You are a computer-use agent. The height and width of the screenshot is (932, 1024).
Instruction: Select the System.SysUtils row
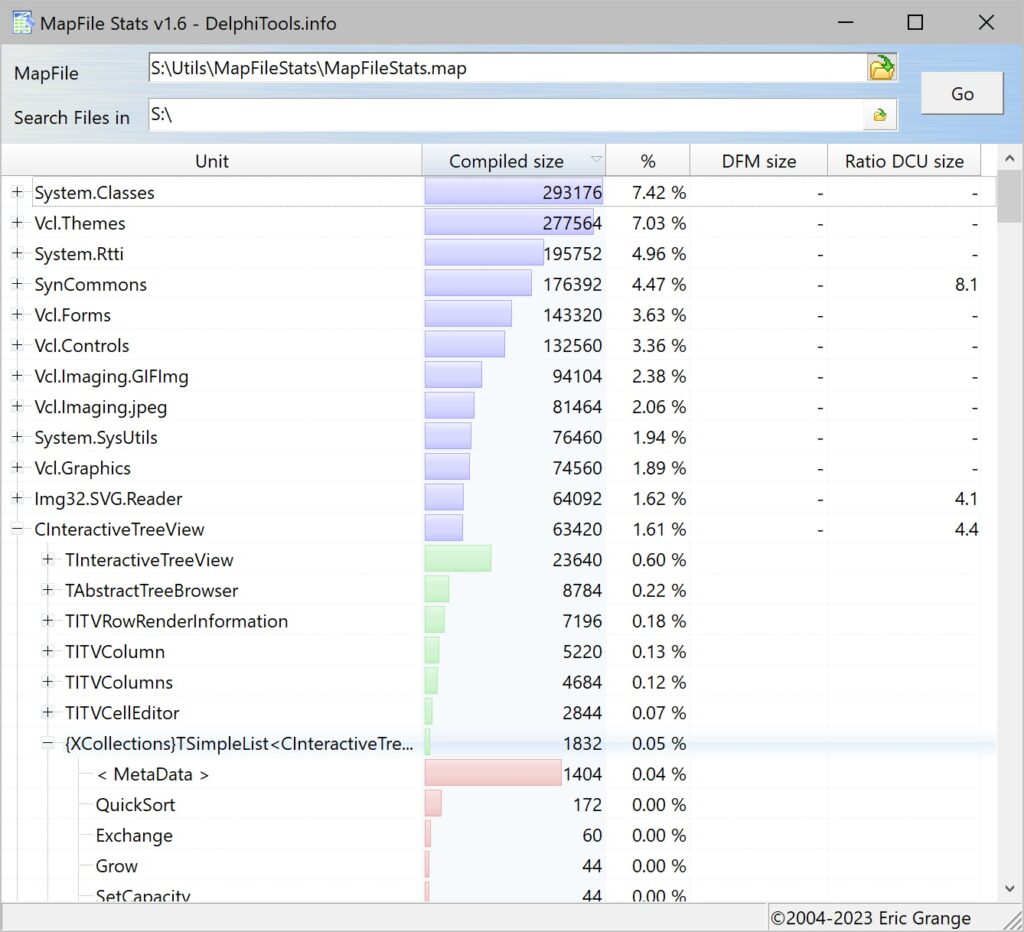(x=498, y=438)
